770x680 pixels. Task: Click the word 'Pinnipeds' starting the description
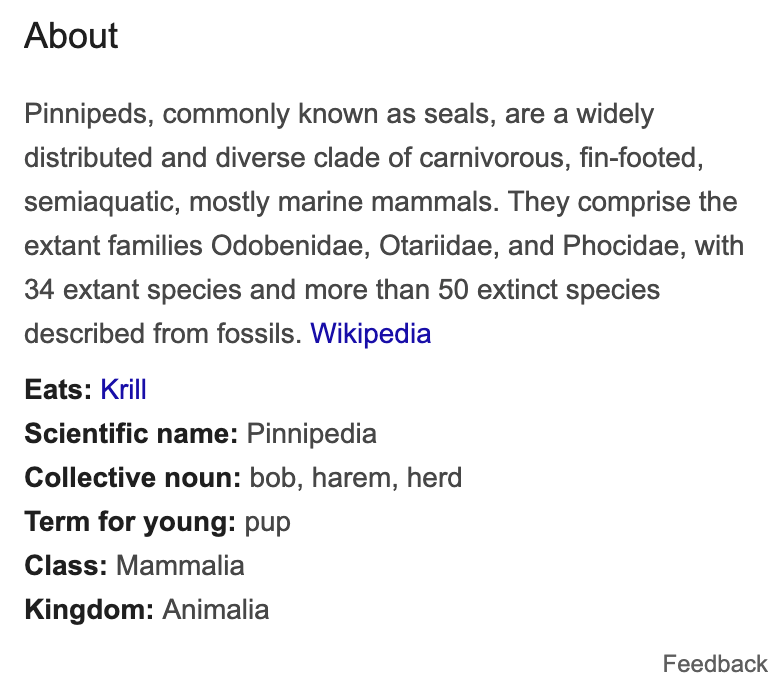tap(86, 113)
